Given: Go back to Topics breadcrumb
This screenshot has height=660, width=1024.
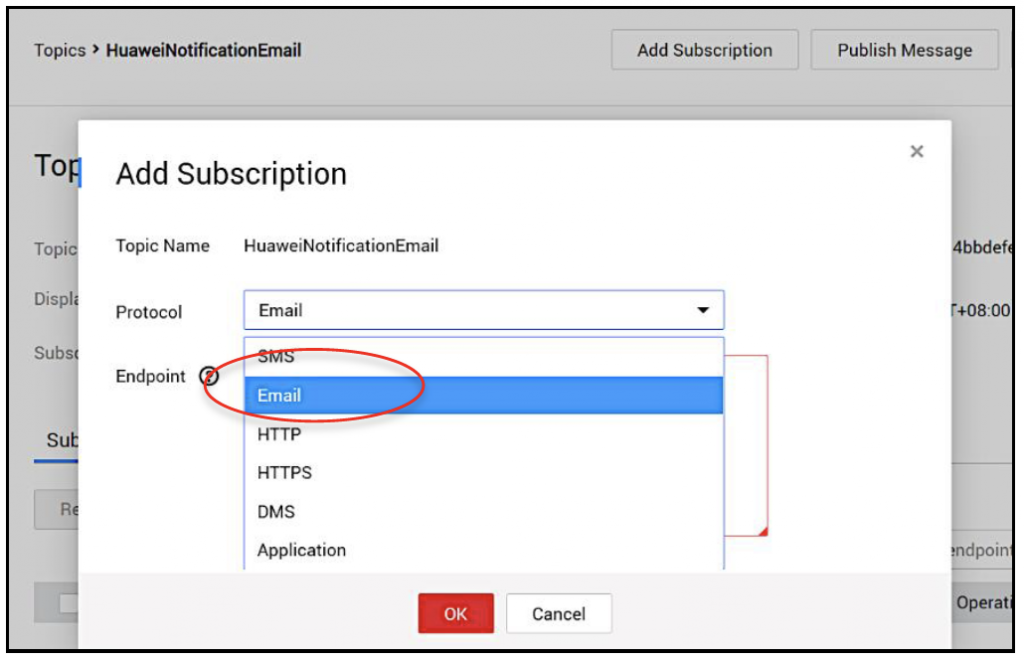Looking at the screenshot, I should [x=59, y=50].
